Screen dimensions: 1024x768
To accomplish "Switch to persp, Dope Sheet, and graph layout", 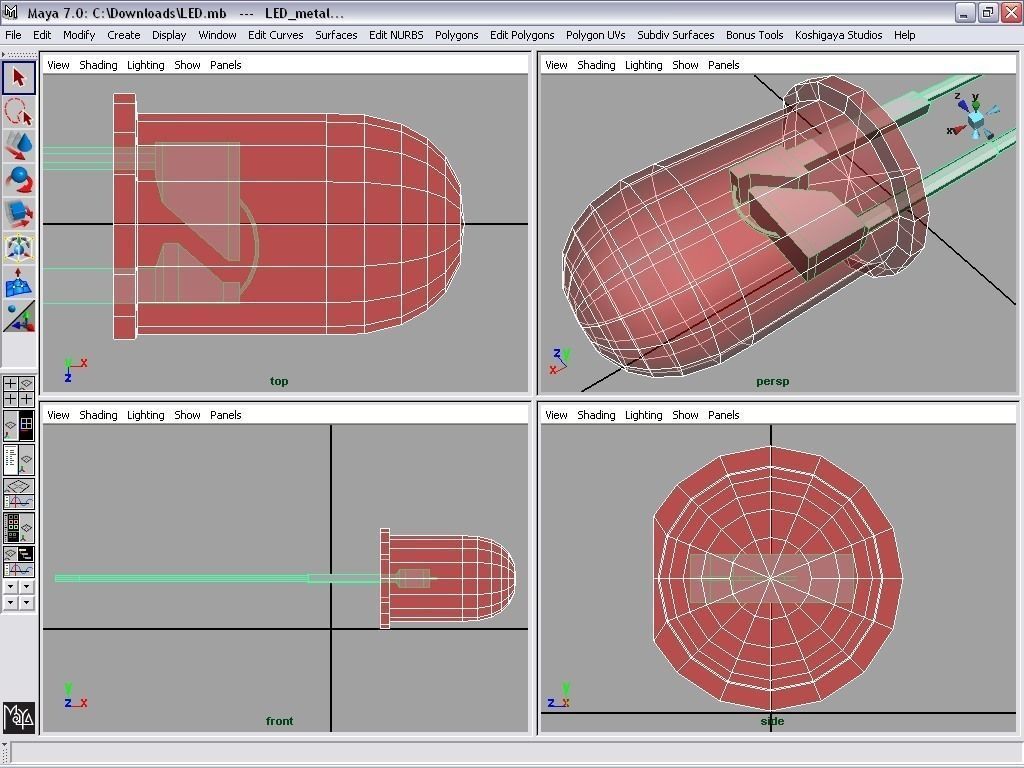I will coord(18,562).
